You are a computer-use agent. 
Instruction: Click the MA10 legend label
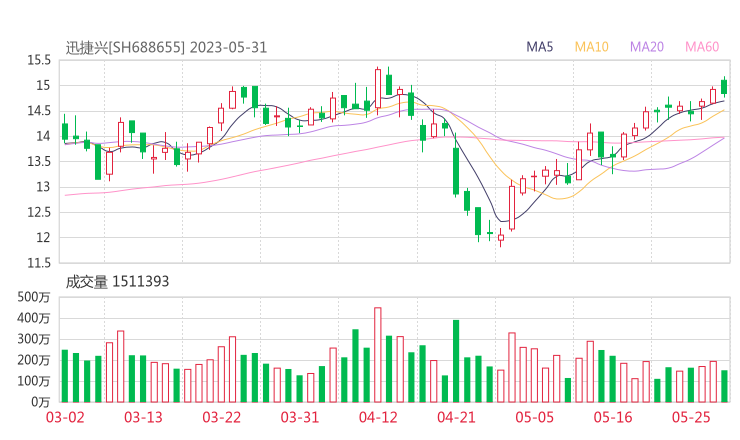[x=591, y=47]
